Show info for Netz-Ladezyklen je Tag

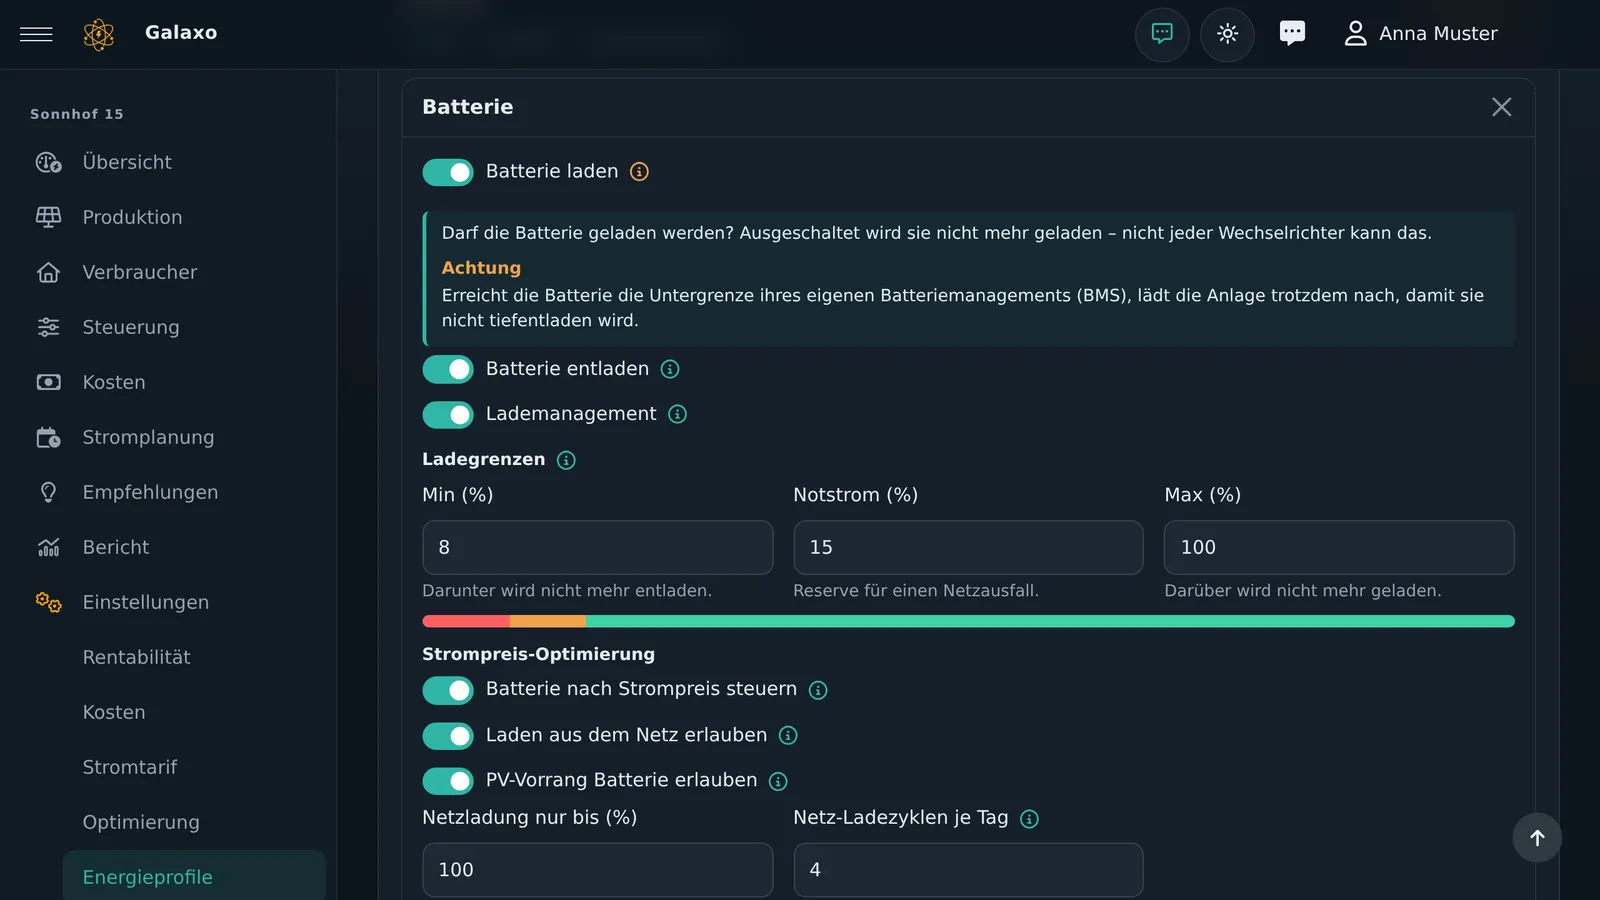1029,819
